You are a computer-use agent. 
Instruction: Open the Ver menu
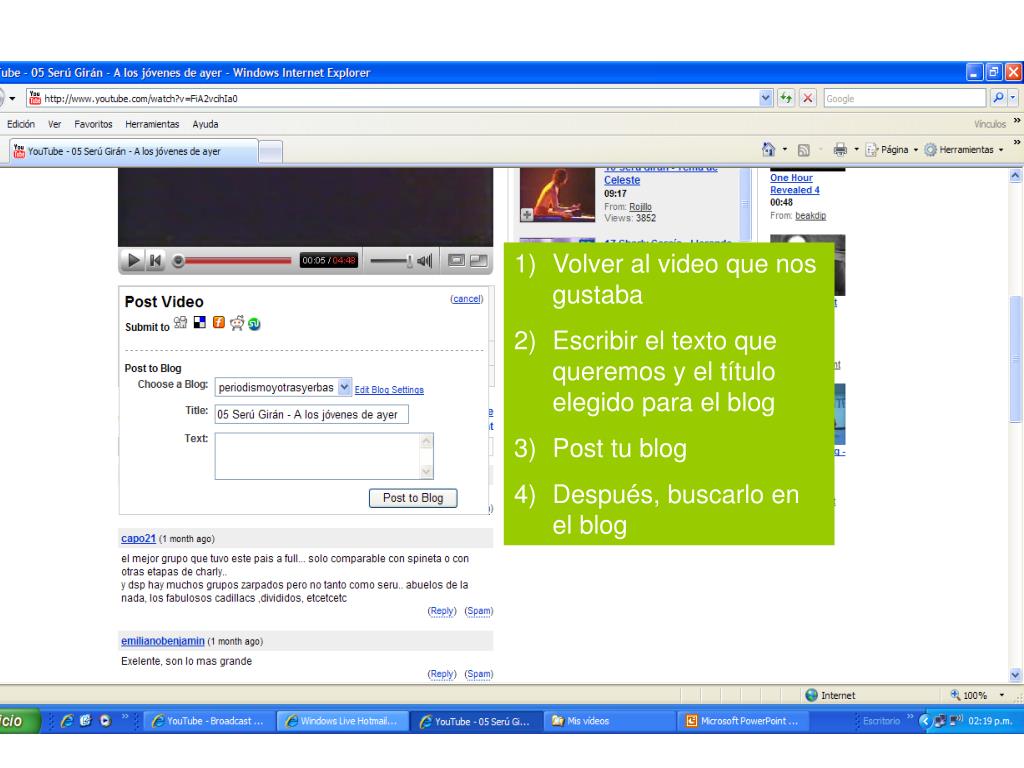point(54,124)
